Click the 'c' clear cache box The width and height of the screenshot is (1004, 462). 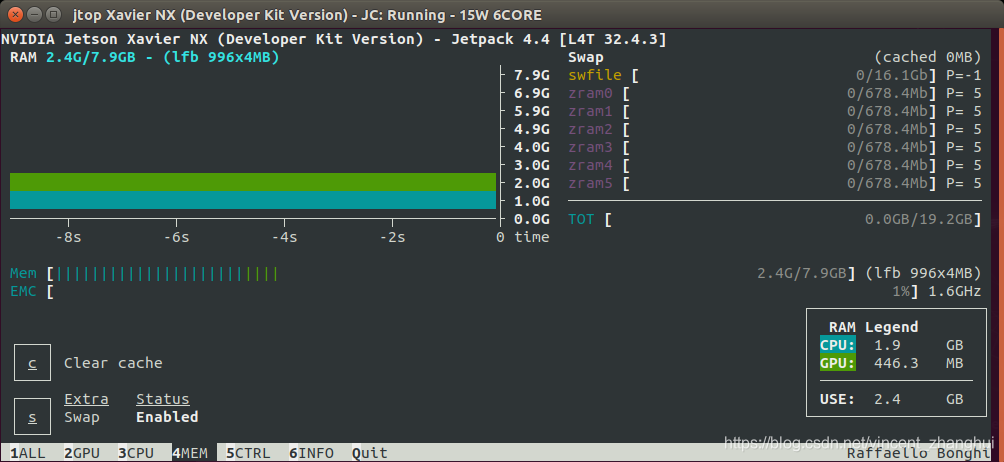(x=33, y=363)
